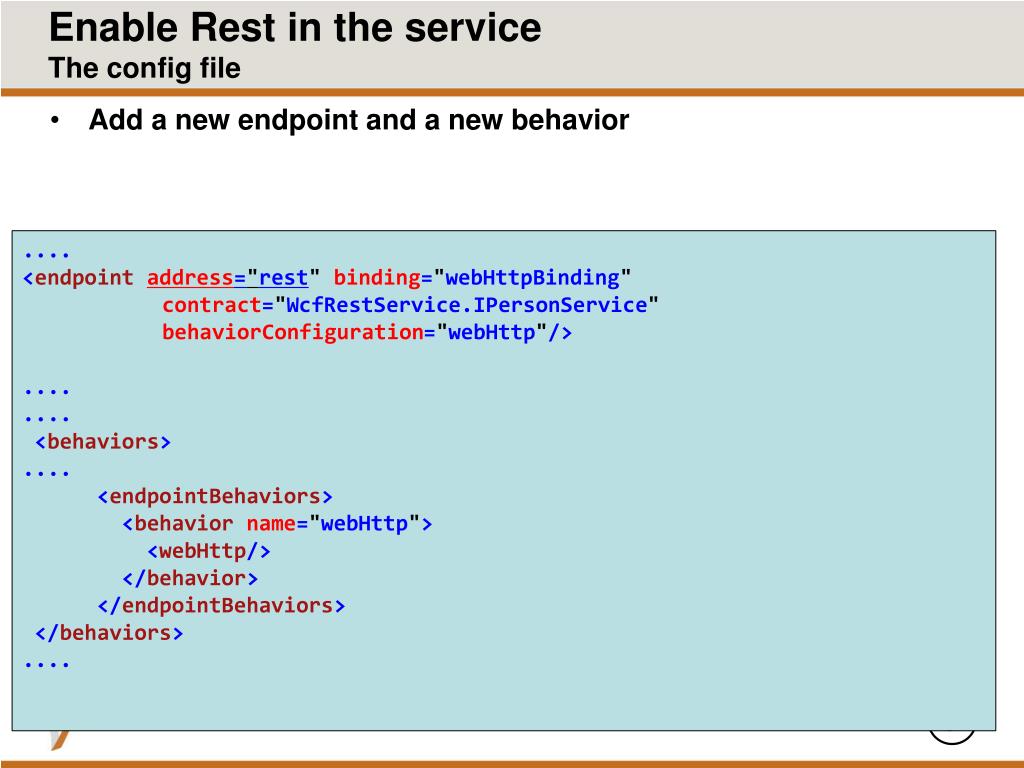Select the behaviorConfiguration="webHttp" line
This screenshot has height=768, width=1024.
[367, 332]
